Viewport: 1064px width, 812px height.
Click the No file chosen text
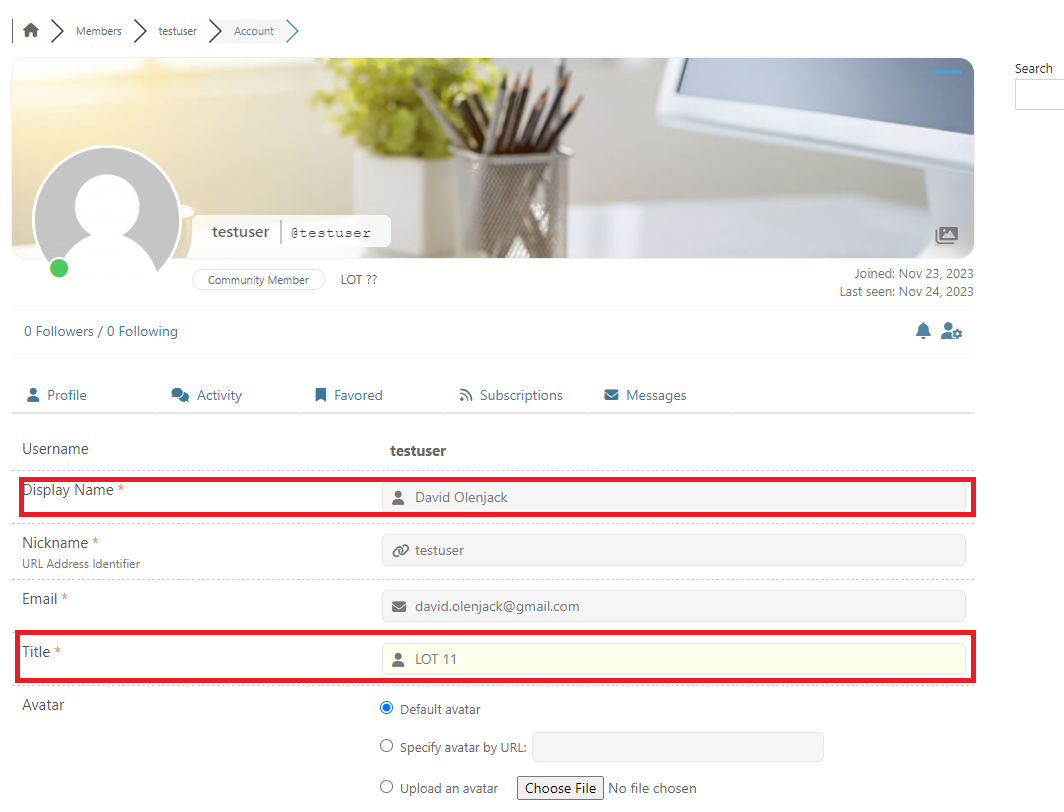(x=652, y=788)
